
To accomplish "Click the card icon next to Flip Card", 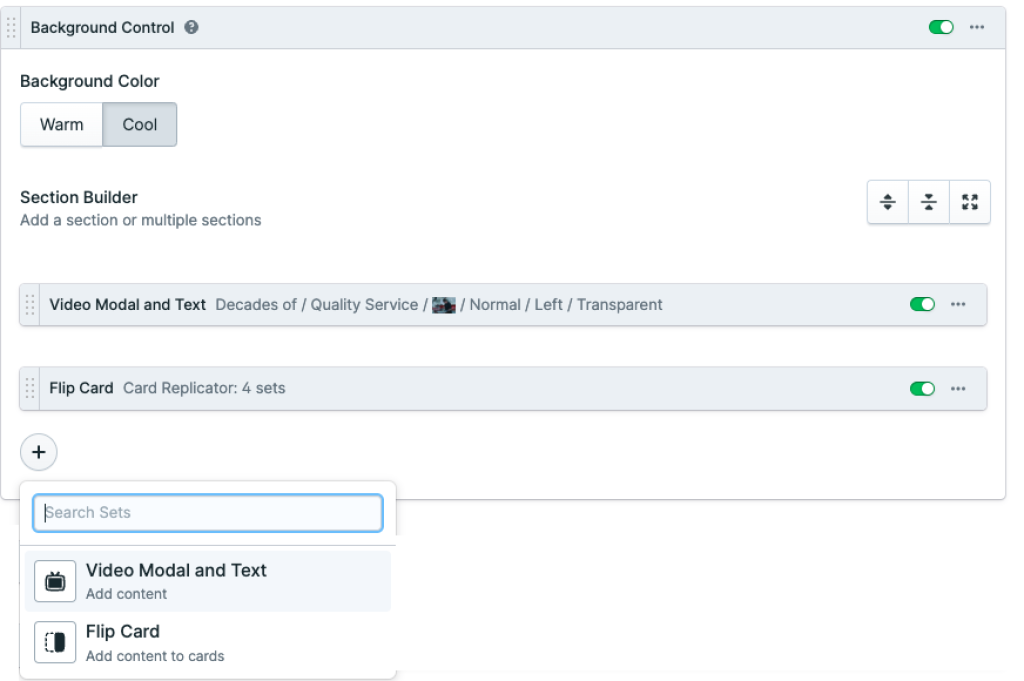I will 54,642.
